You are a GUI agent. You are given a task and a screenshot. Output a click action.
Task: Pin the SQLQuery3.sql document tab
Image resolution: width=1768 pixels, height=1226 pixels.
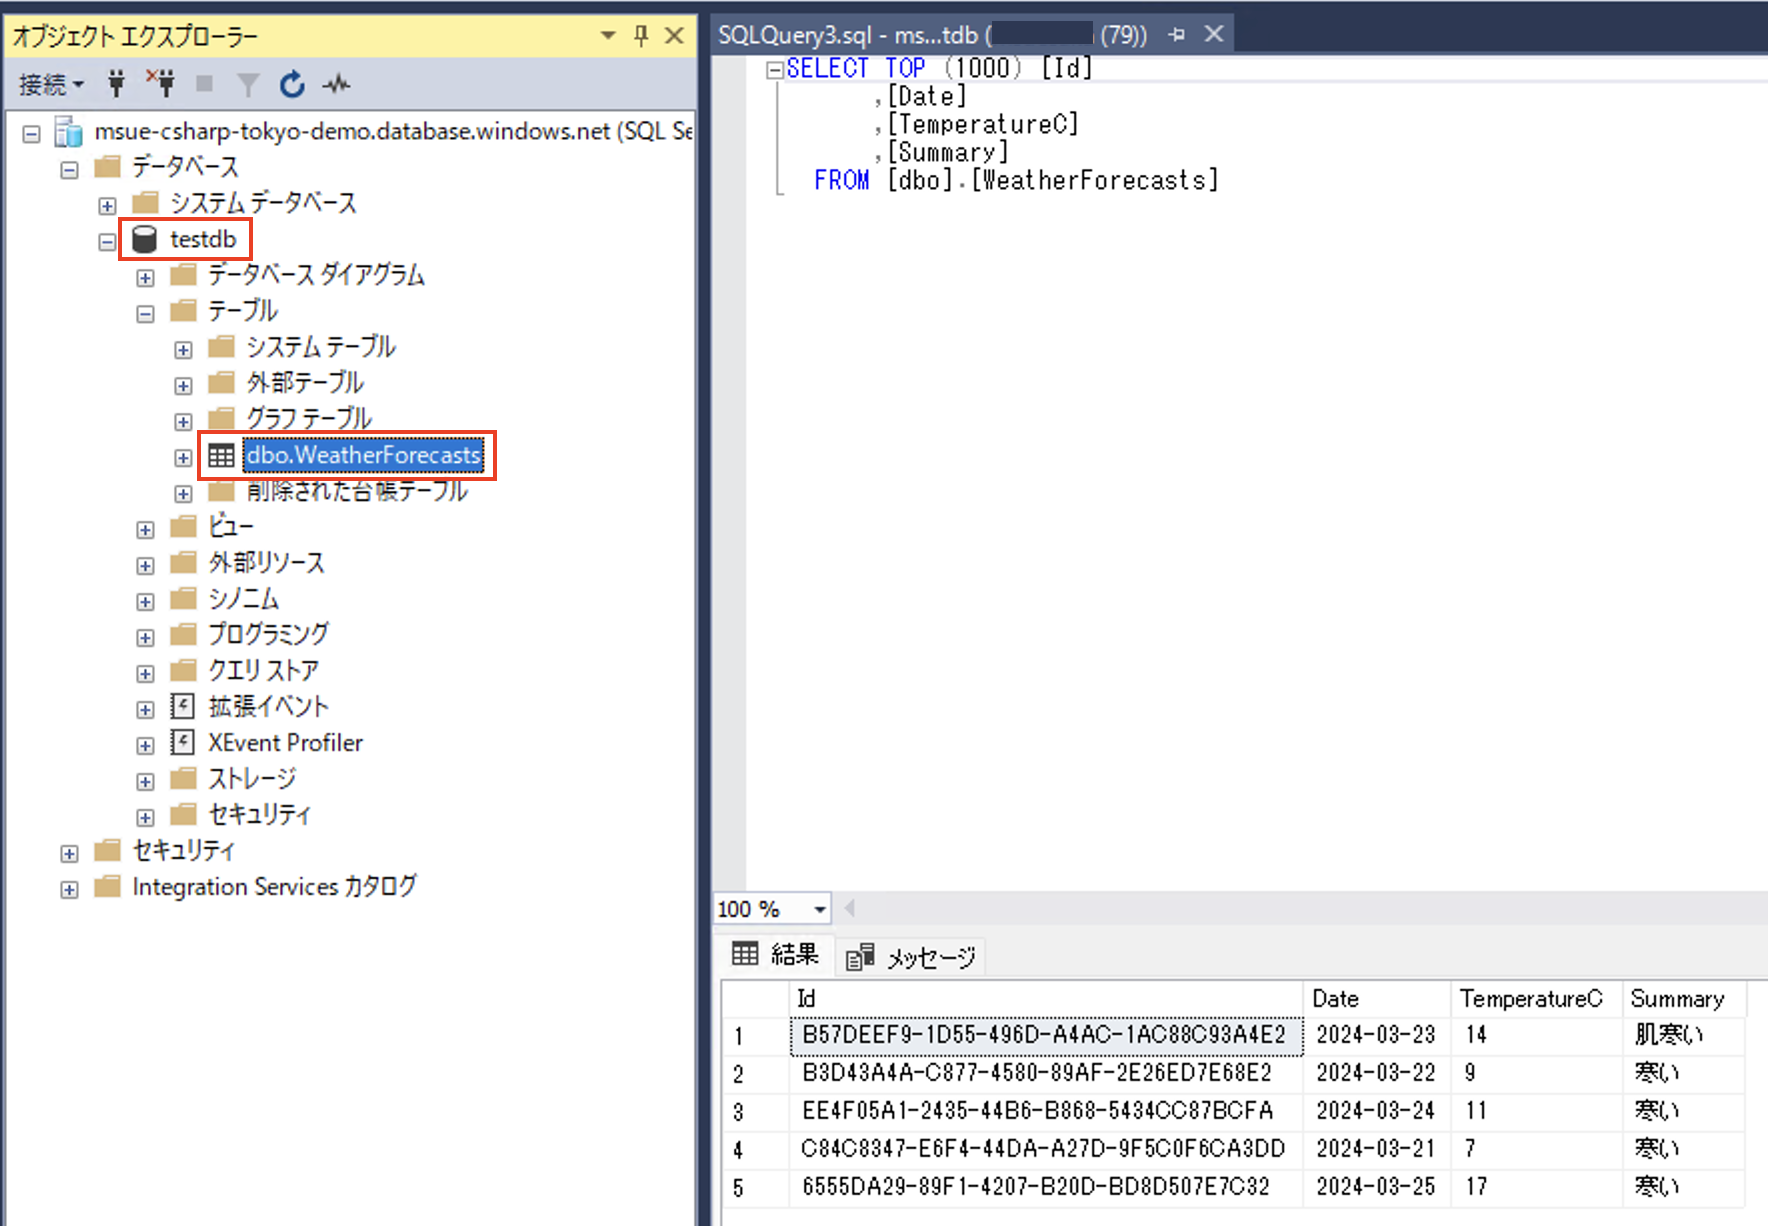tap(1176, 34)
